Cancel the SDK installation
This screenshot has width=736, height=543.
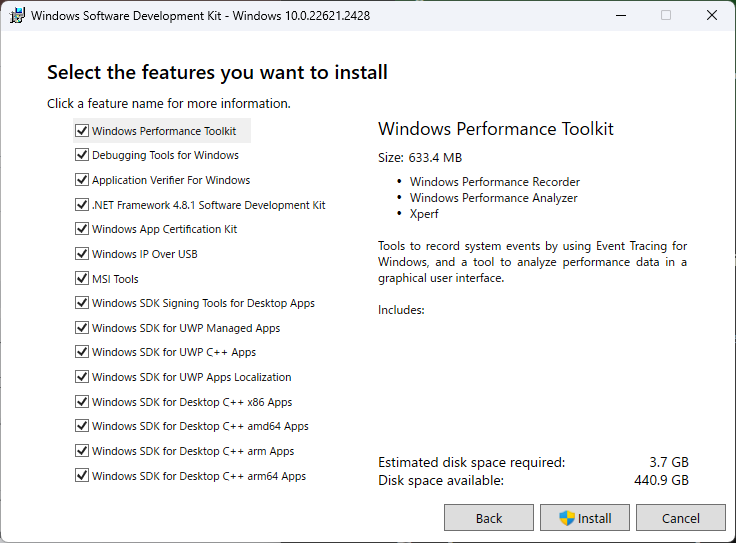[681, 518]
